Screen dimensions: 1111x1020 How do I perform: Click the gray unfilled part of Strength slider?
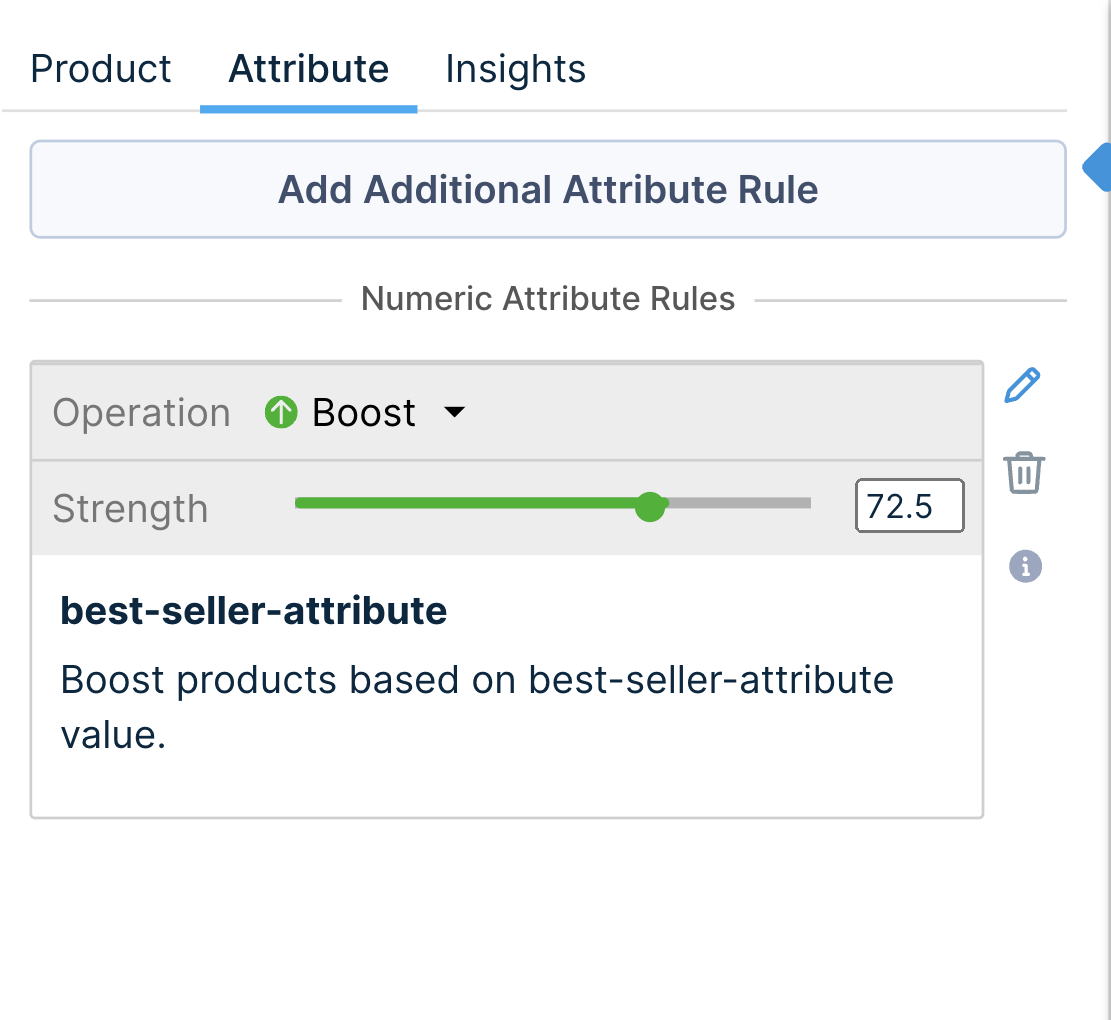pos(740,504)
